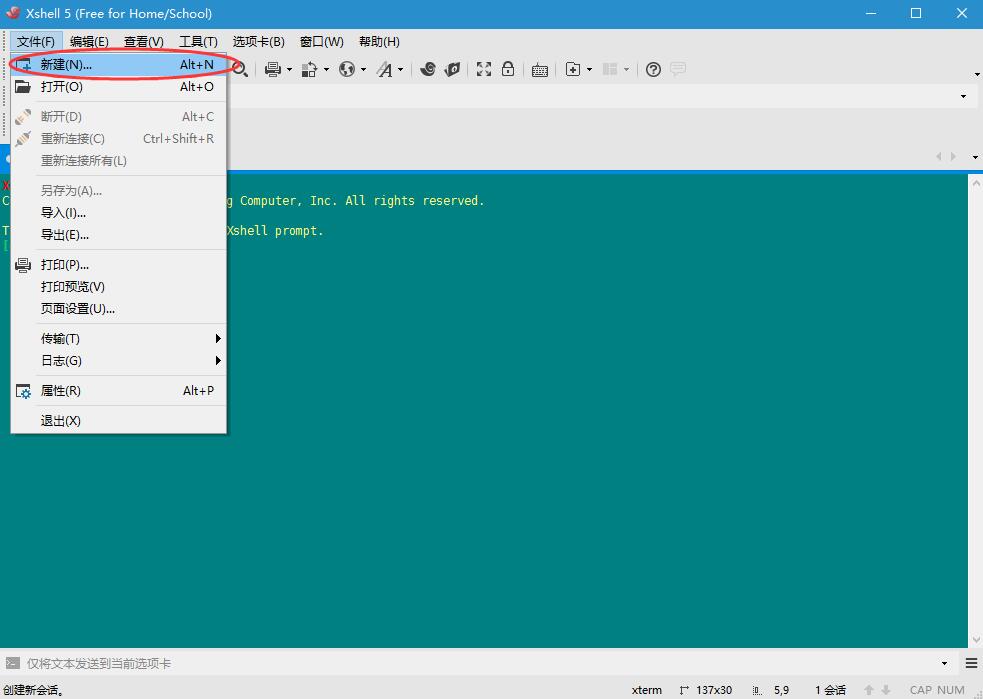The height and width of the screenshot is (699, 983).
Task: Click the help question mark icon
Action: [653, 69]
